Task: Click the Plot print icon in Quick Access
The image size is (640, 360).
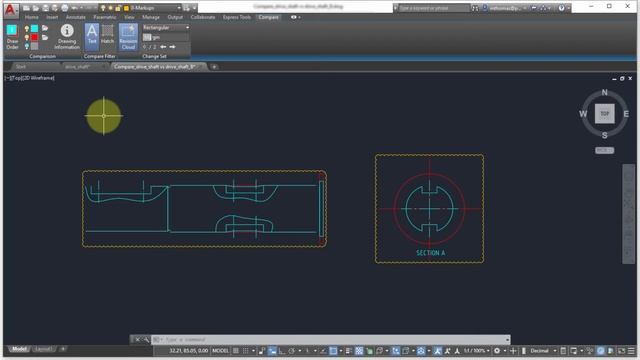Action: (64, 8)
